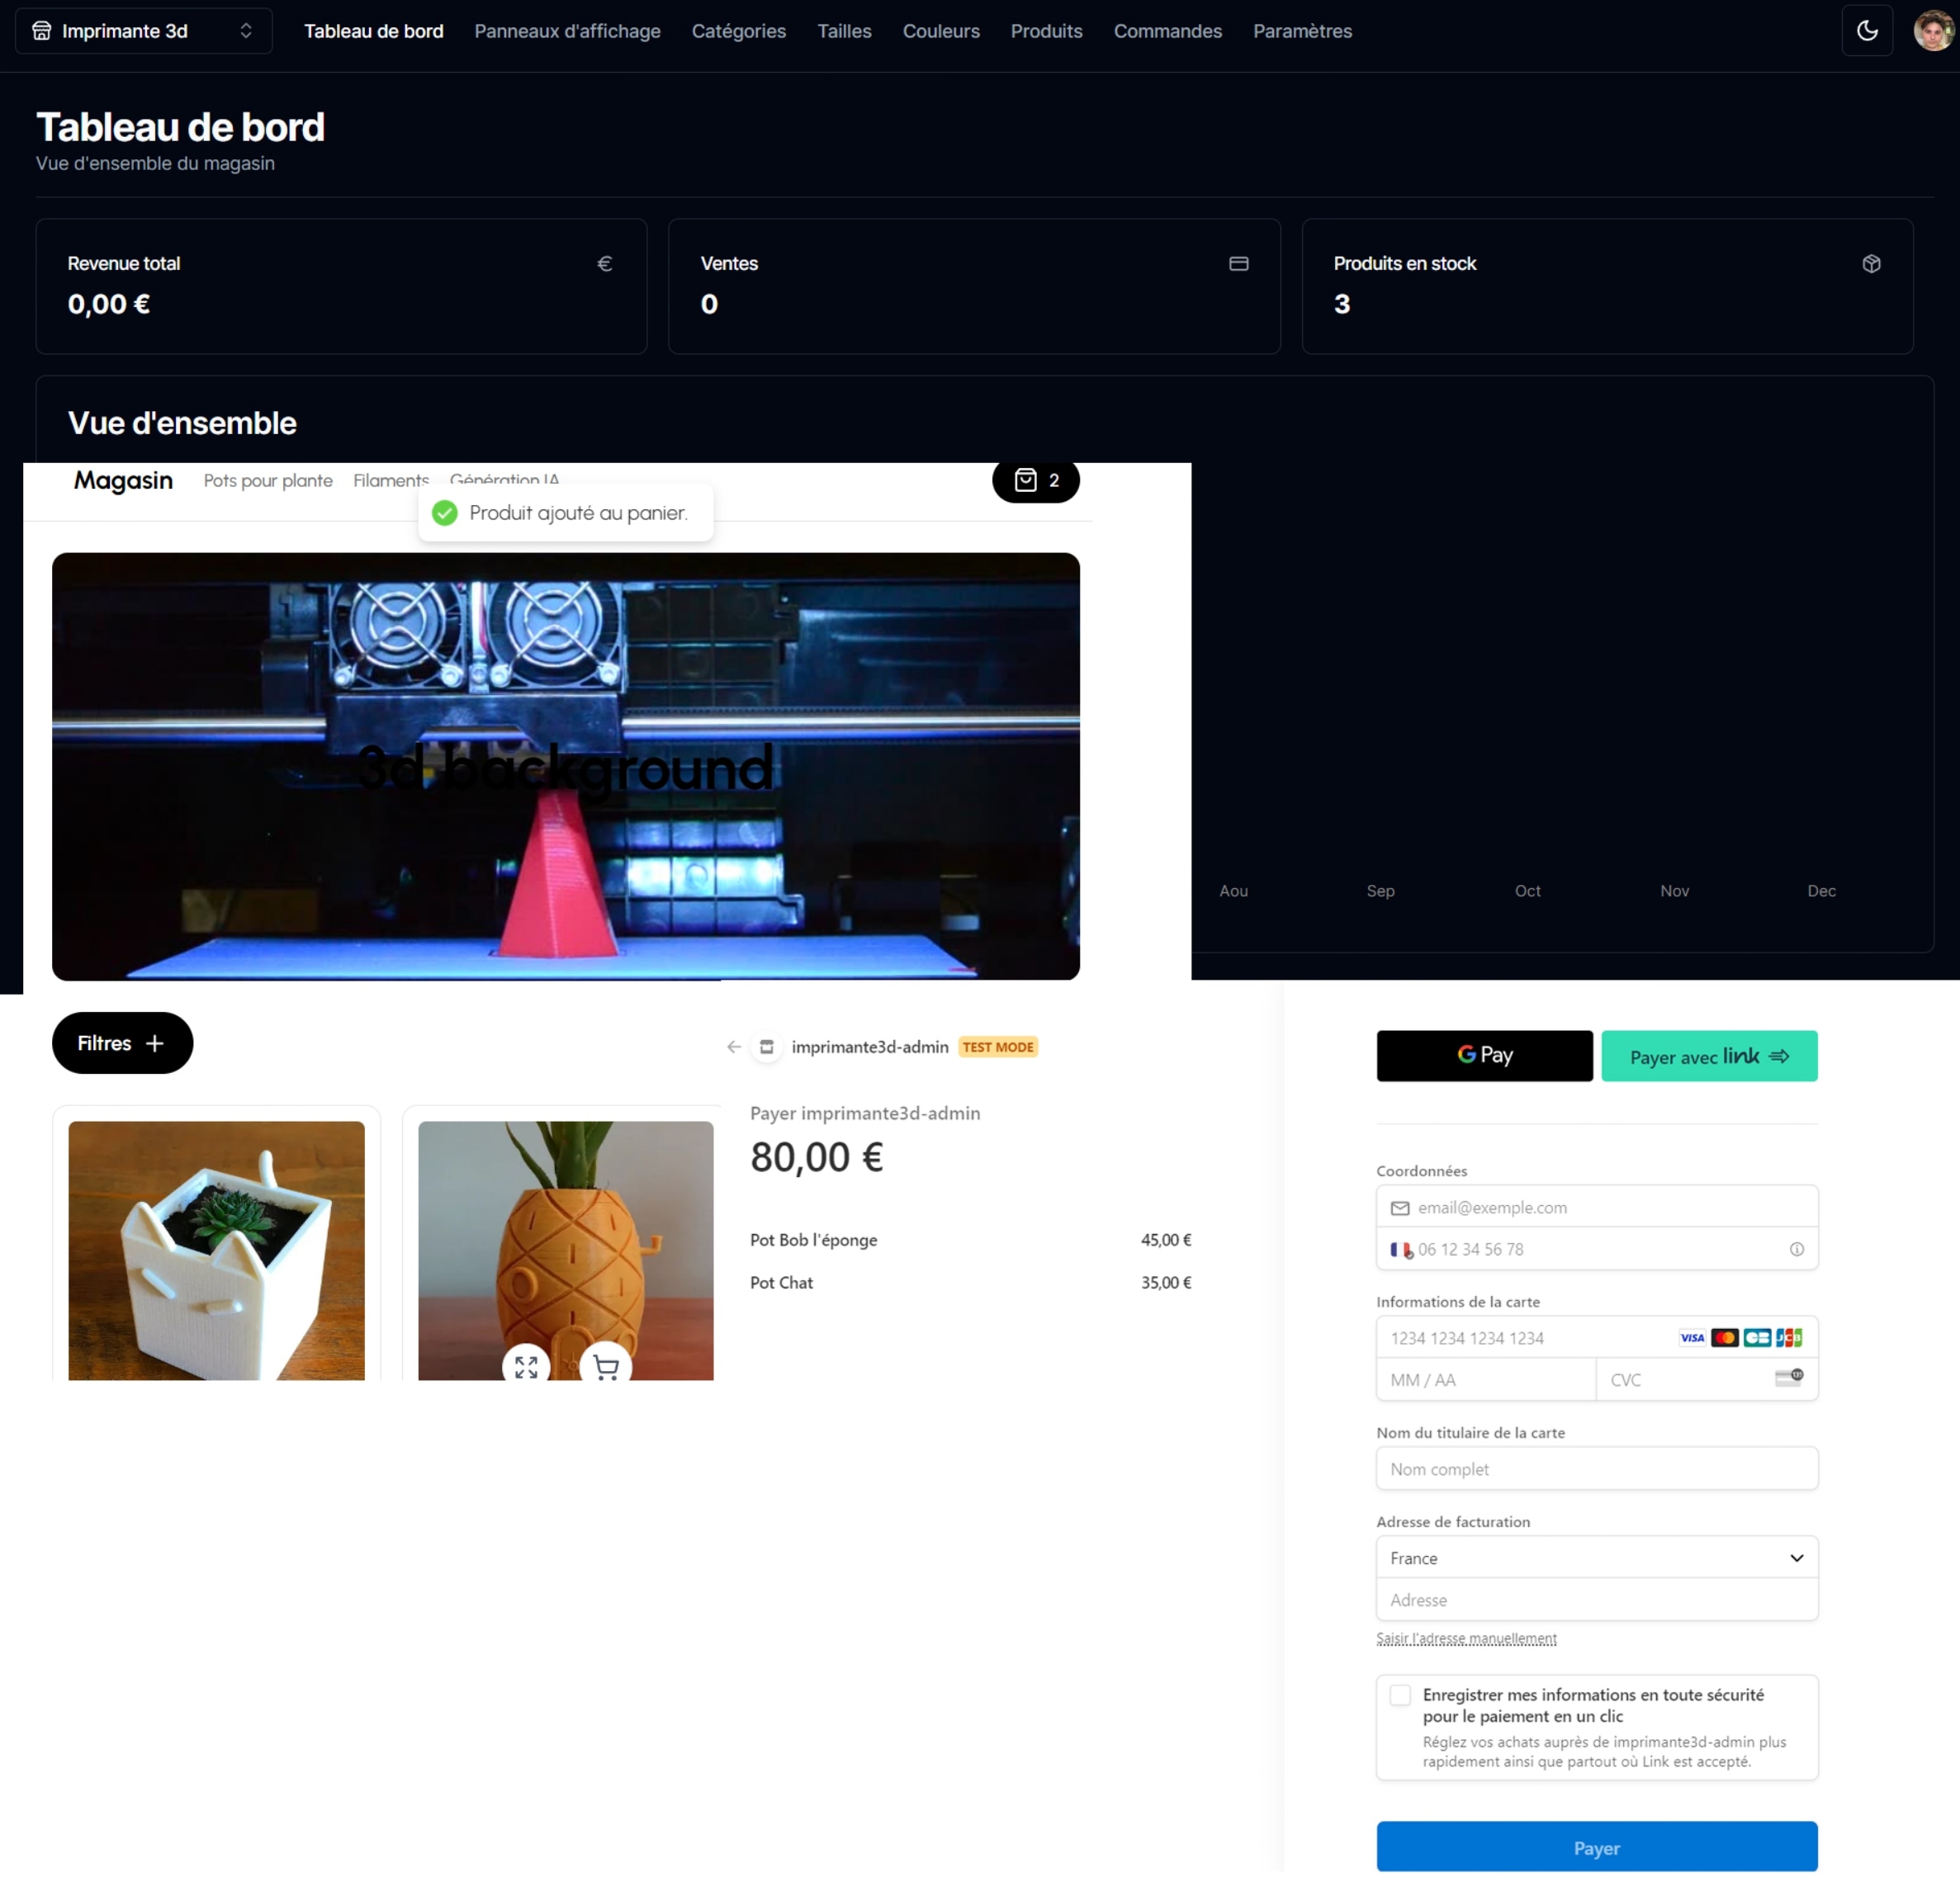Click the phone field info icon
This screenshot has height=1896, width=1960.
(1796, 1249)
